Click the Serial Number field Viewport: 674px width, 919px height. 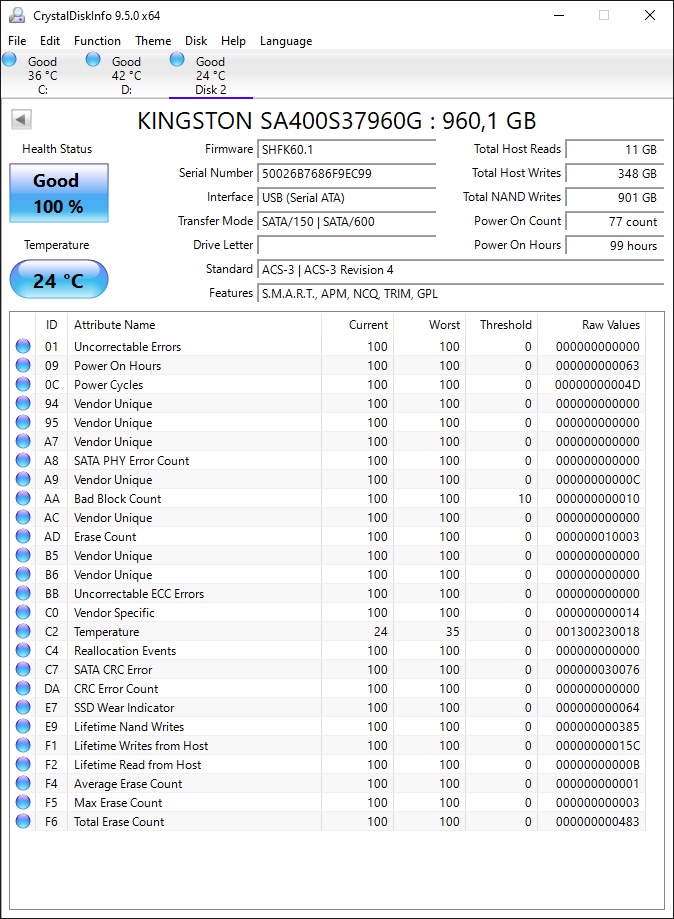pos(346,173)
